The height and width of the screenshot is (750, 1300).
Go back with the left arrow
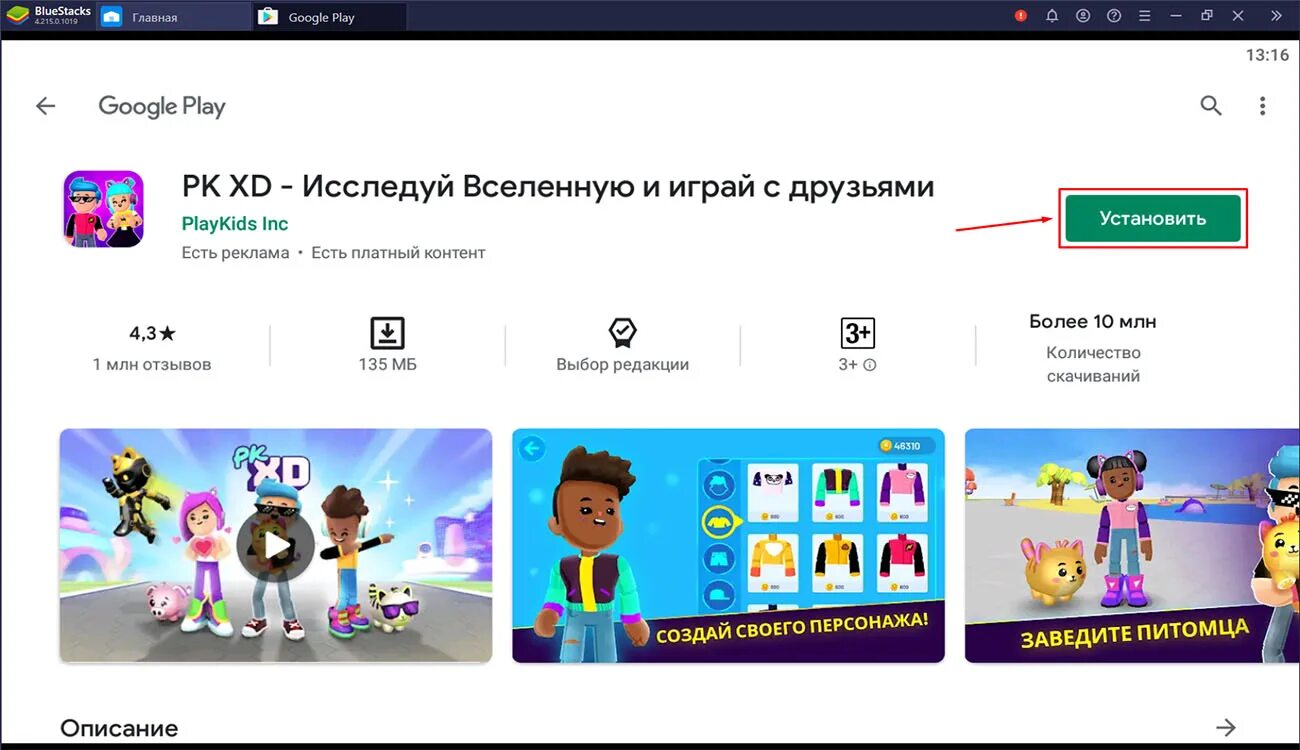click(46, 106)
